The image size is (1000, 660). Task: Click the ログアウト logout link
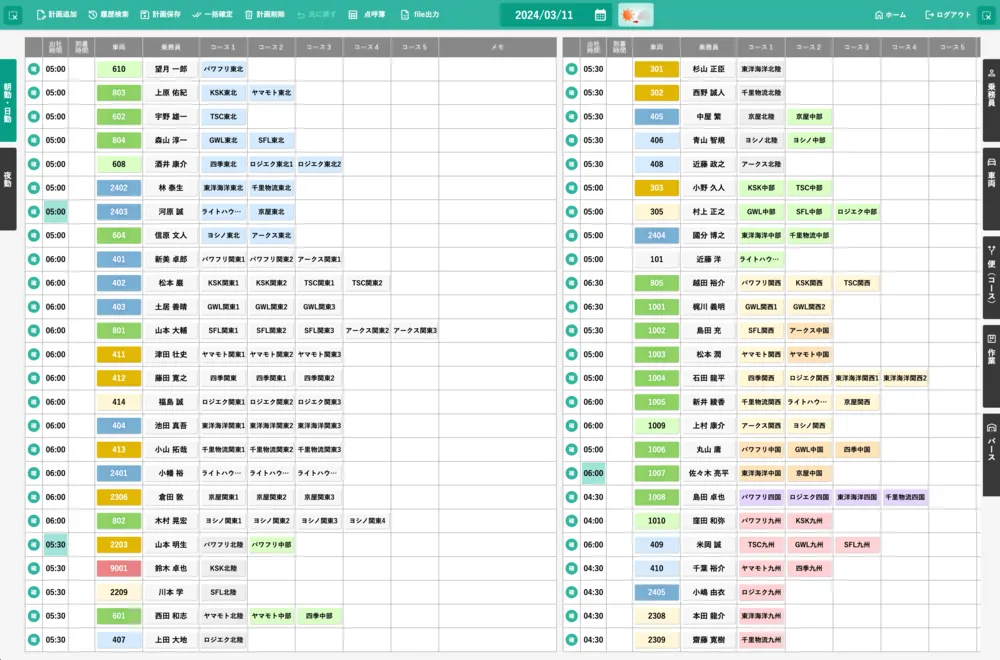(x=948, y=15)
